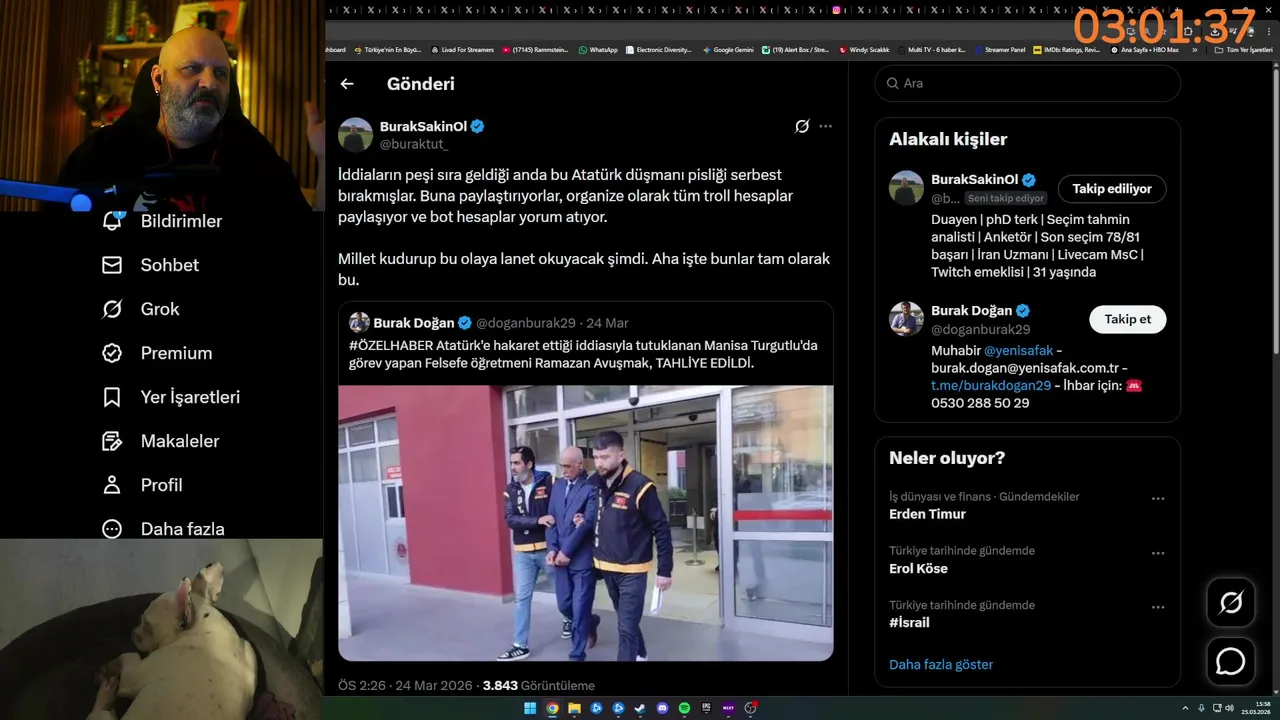This screenshot has width=1280, height=720.
Task: Open the Streamer Panel bookmark
Action: click(999, 49)
